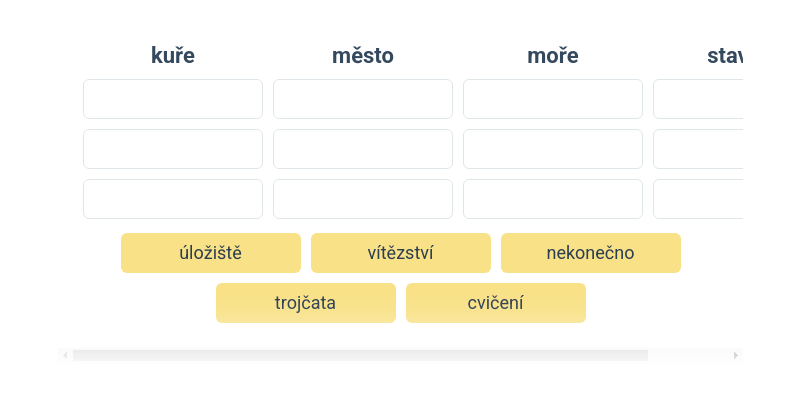
Task: Click third empty slot under město
Action: pyautogui.click(x=362, y=199)
